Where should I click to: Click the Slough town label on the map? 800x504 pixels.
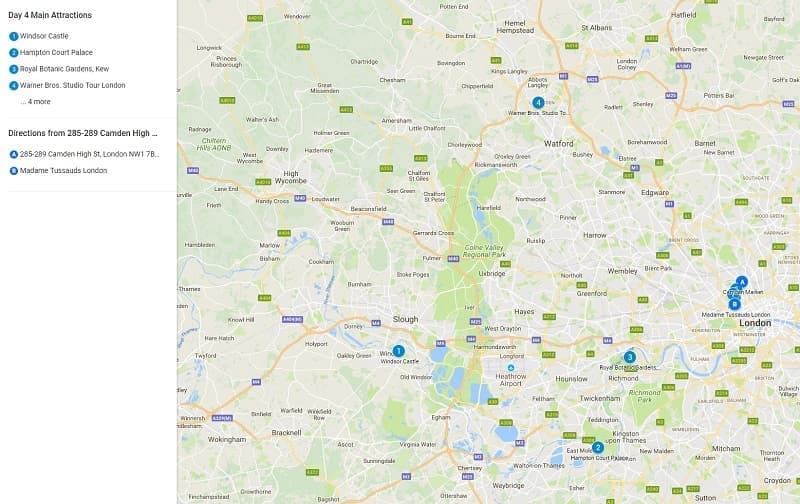tap(406, 319)
